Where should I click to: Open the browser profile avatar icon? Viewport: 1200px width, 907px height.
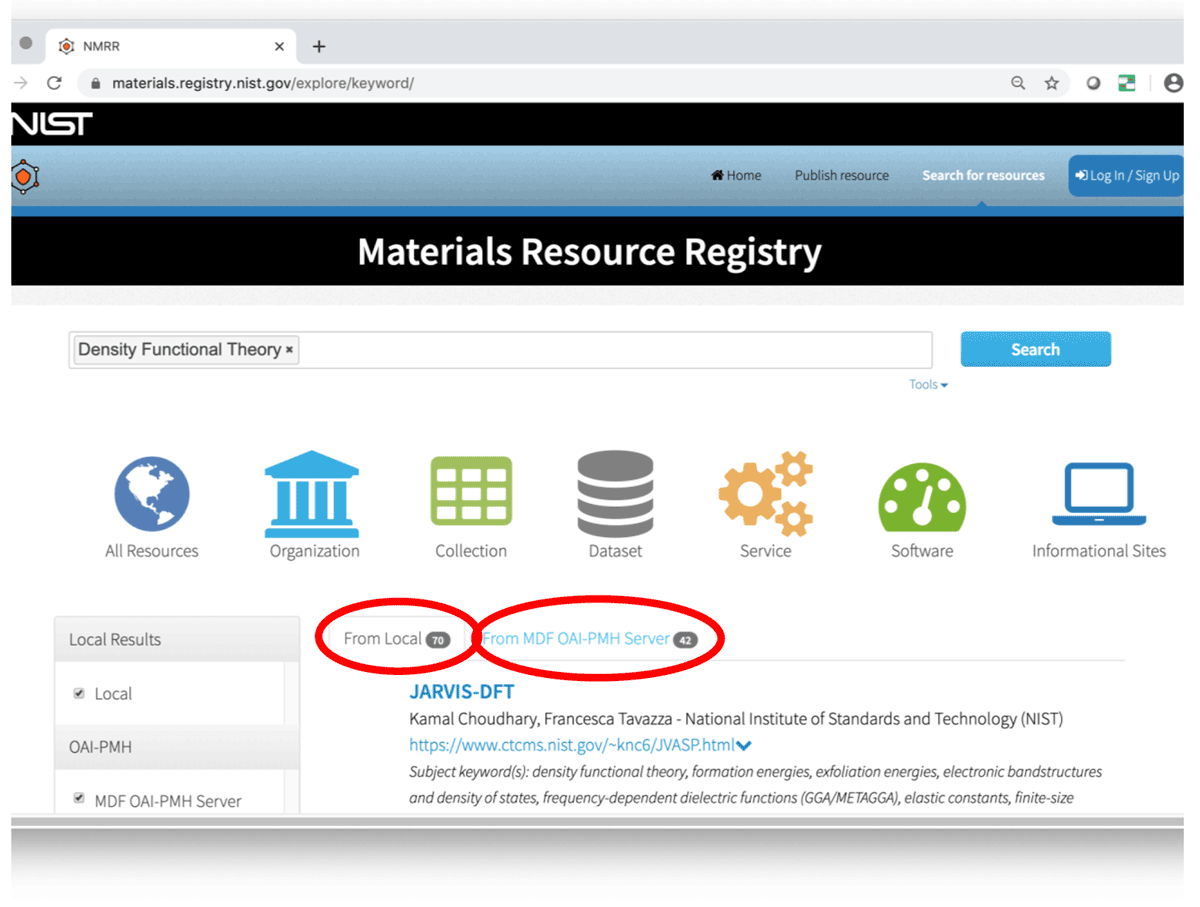(1174, 83)
